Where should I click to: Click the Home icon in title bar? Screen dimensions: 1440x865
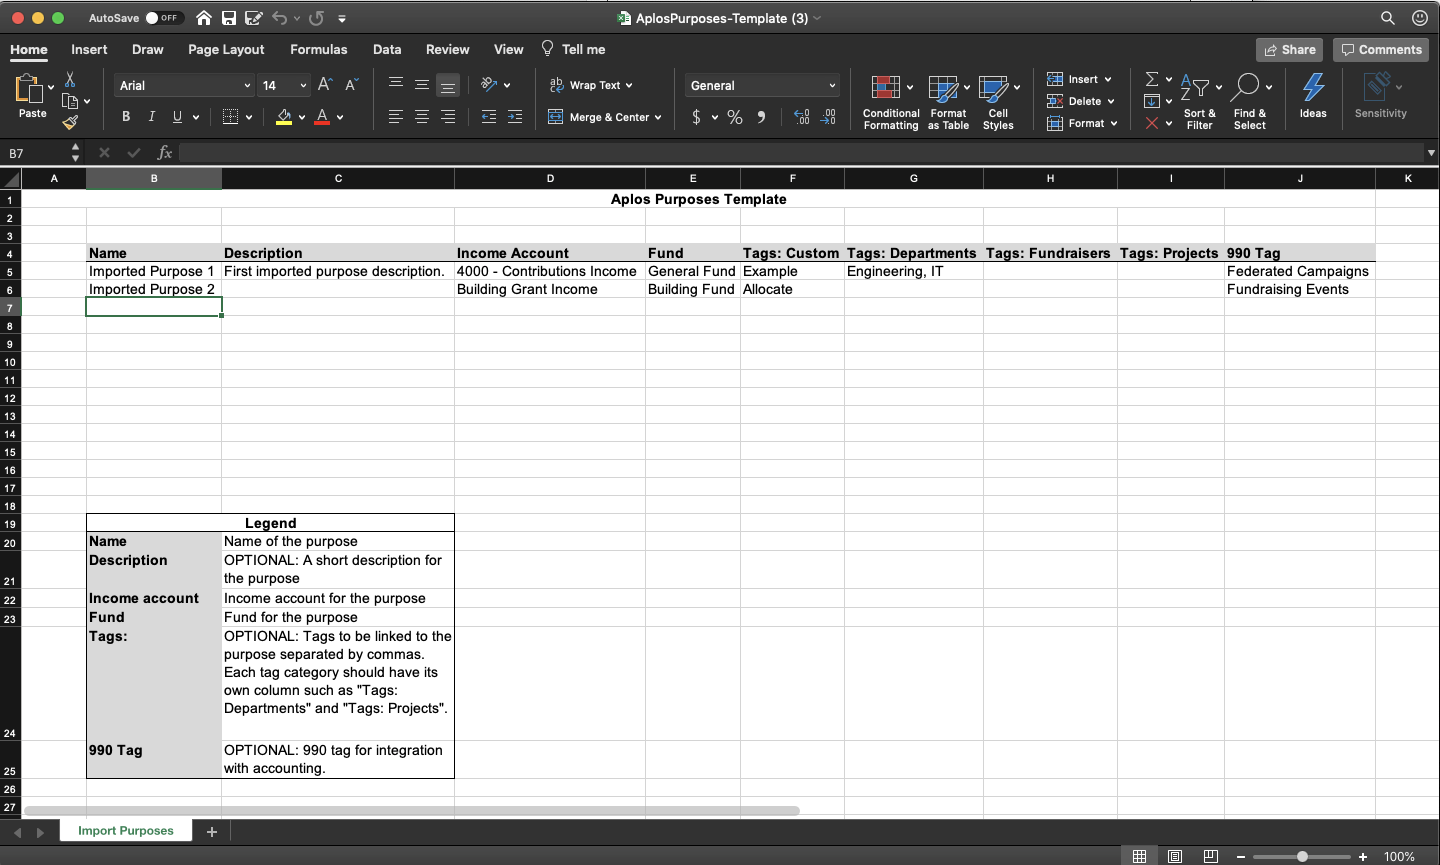pyautogui.click(x=204, y=18)
